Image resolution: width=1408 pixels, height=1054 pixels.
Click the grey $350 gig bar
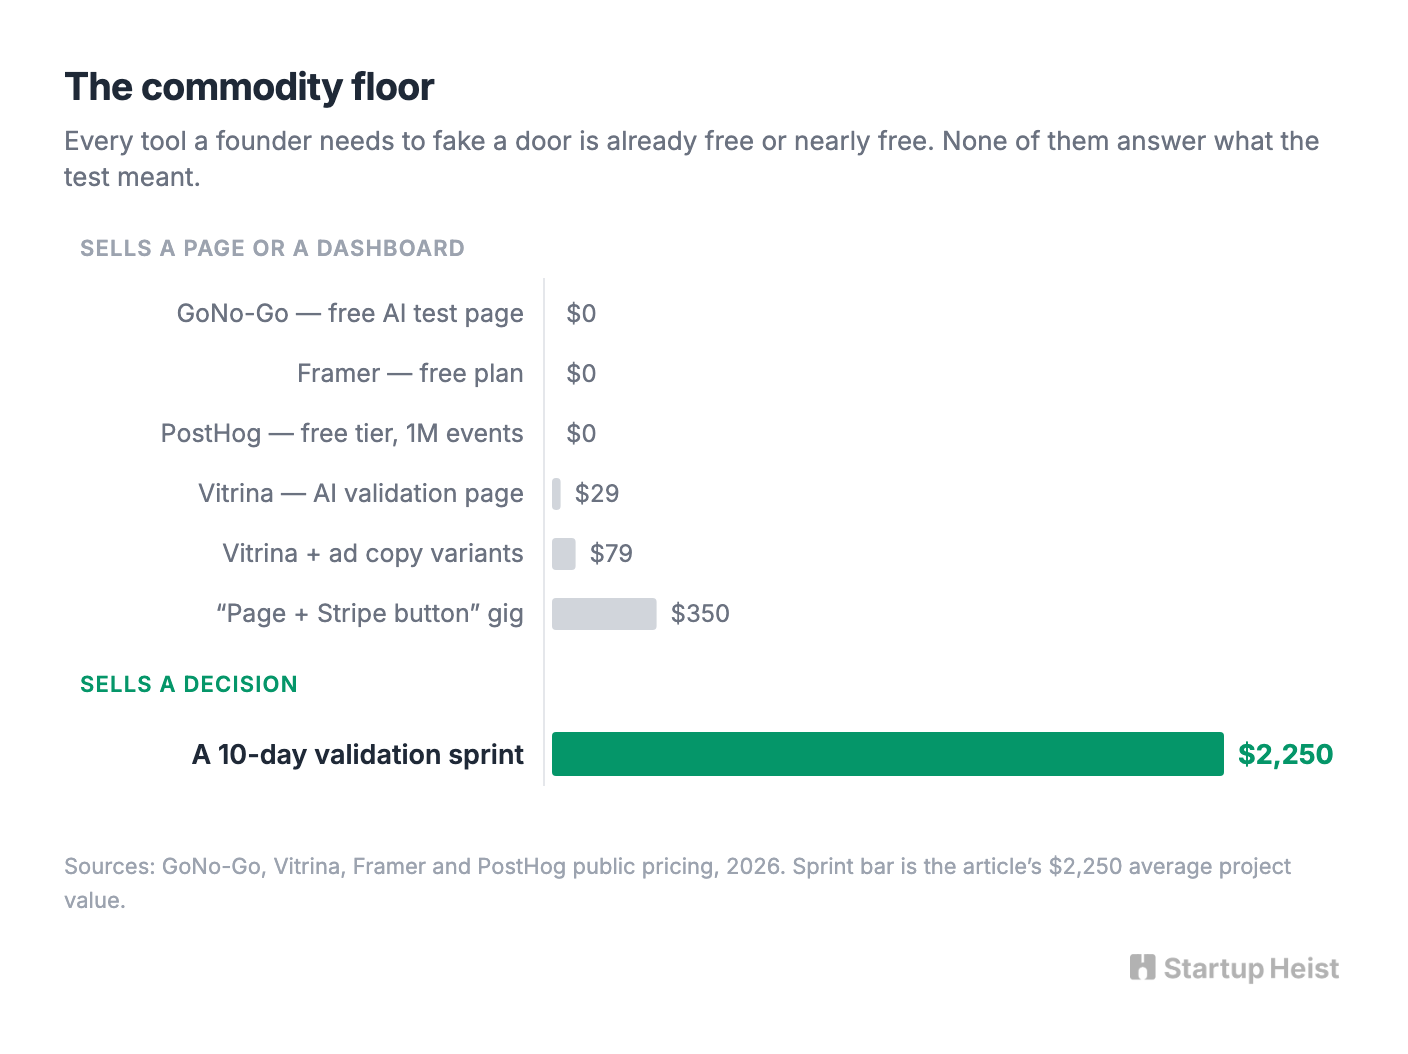[x=604, y=614]
